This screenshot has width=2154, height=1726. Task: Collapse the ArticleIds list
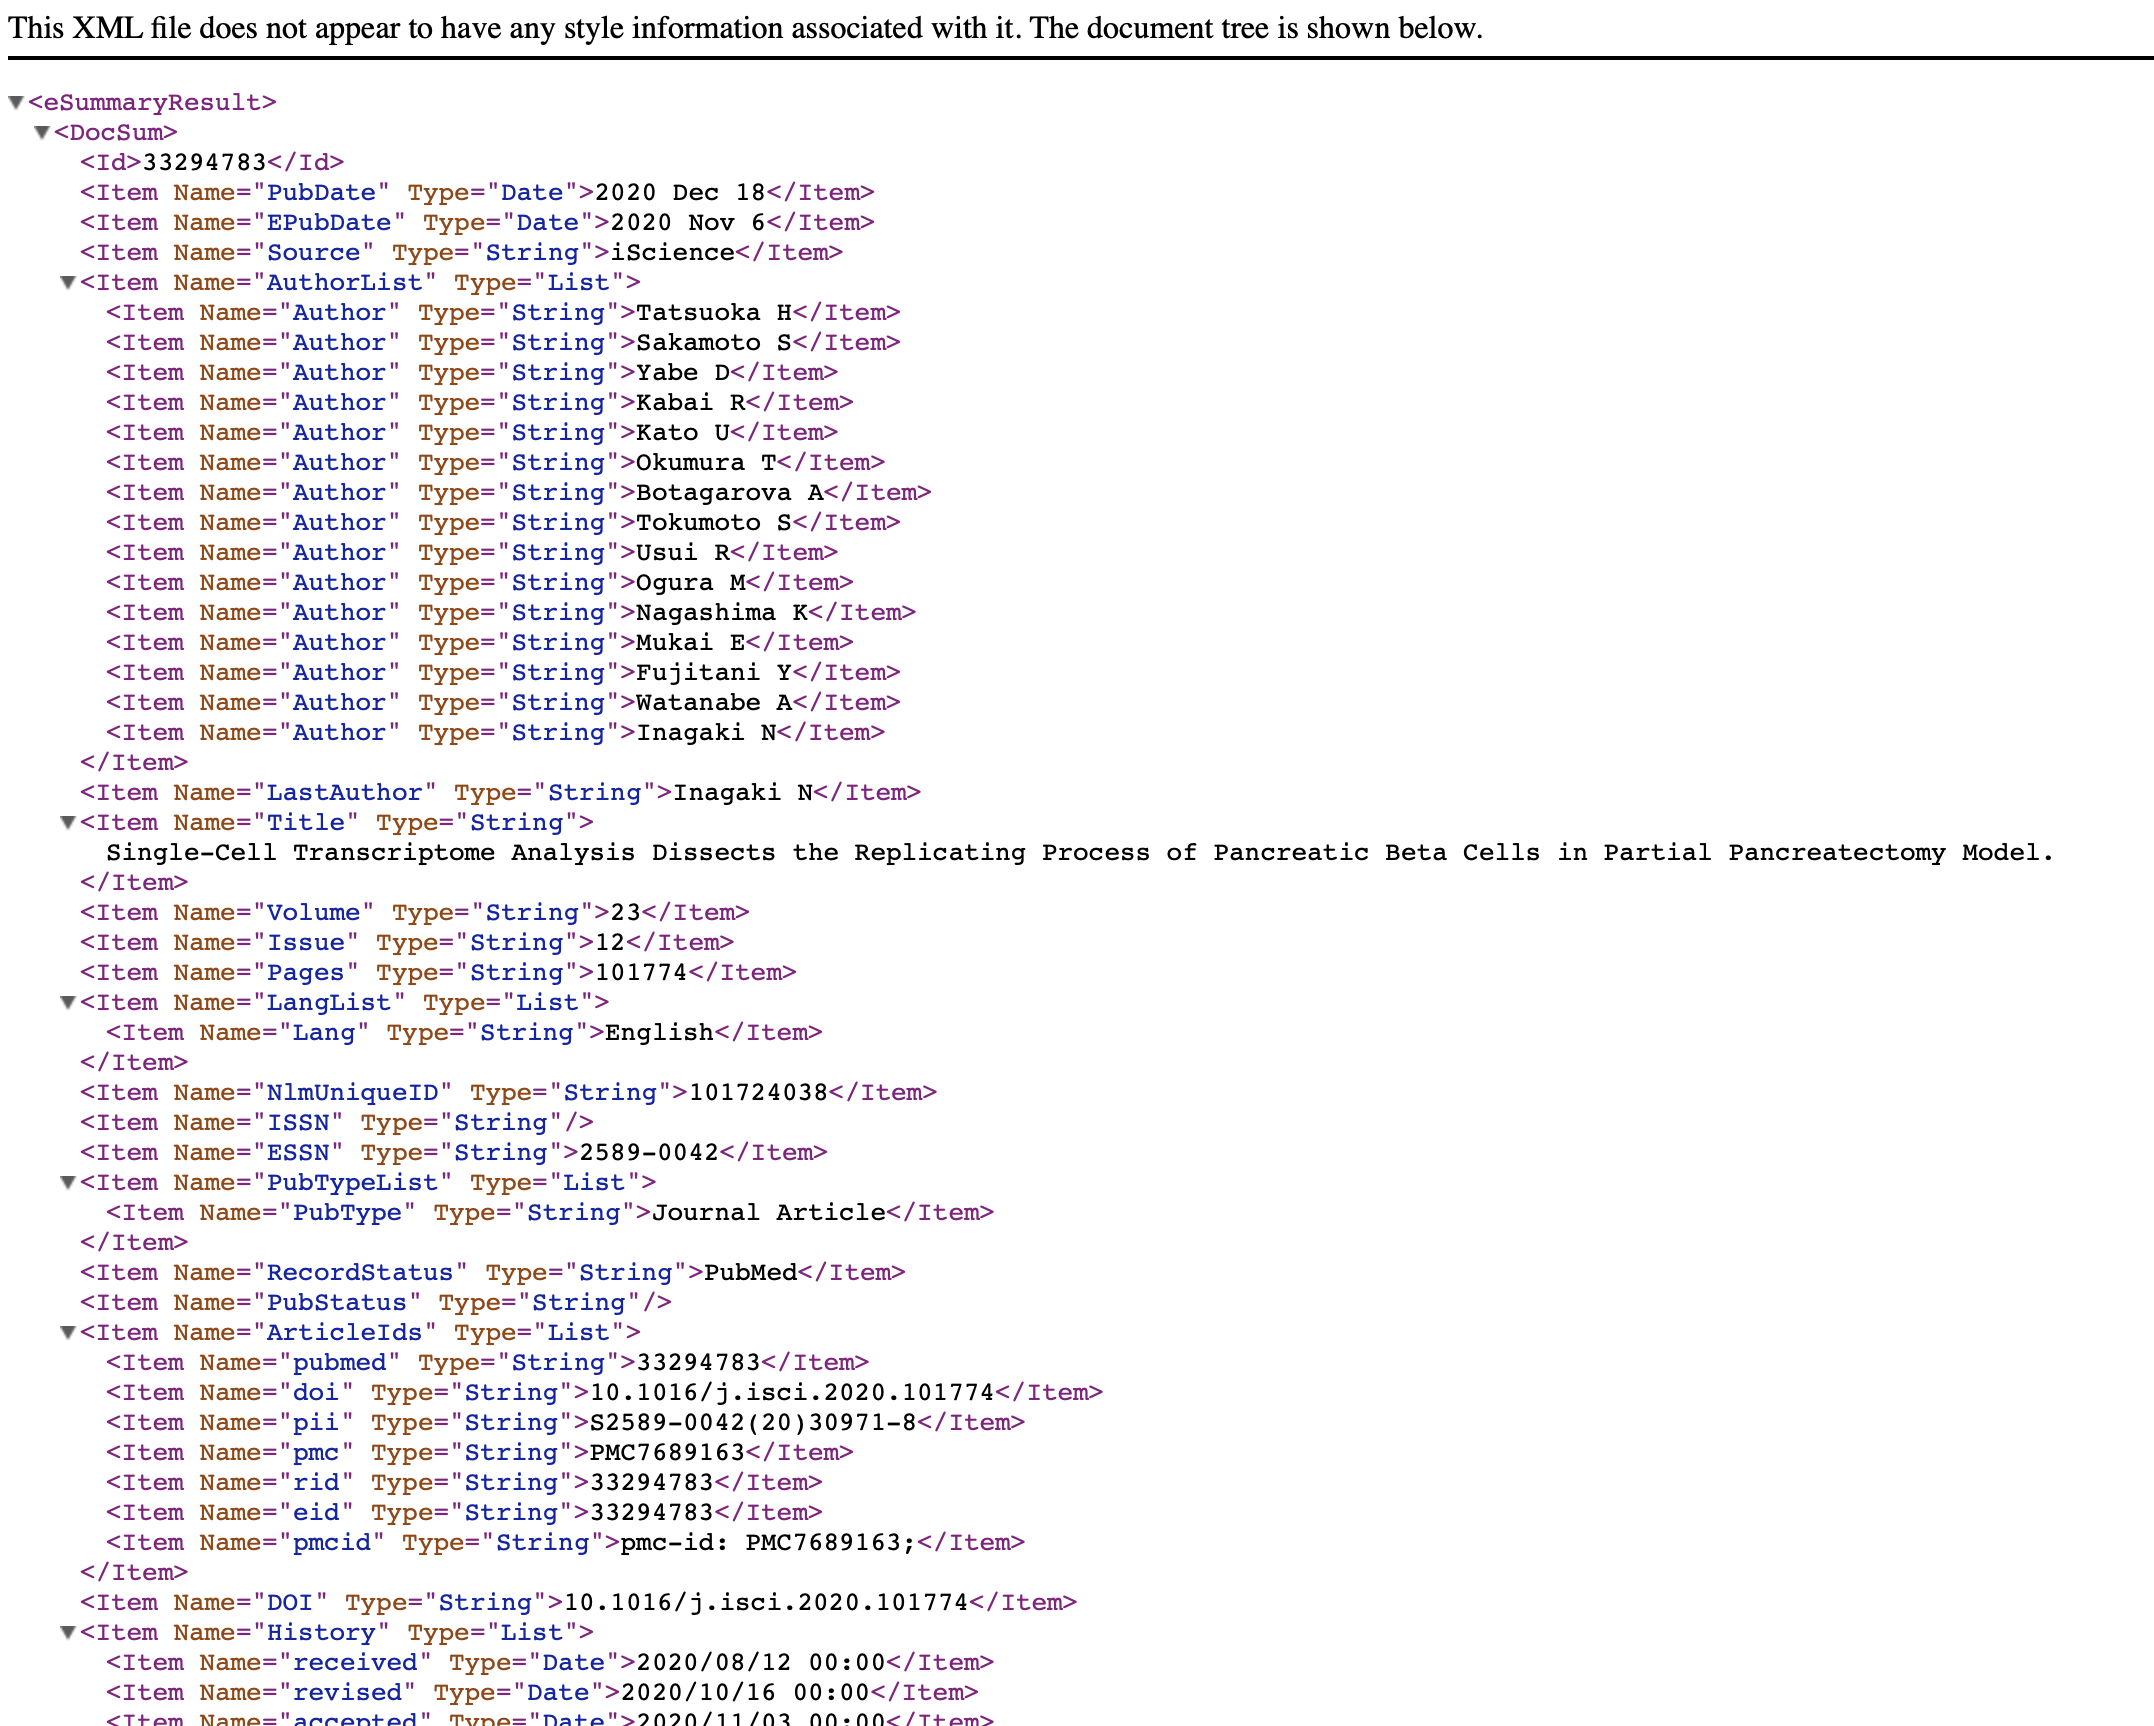pos(68,1333)
